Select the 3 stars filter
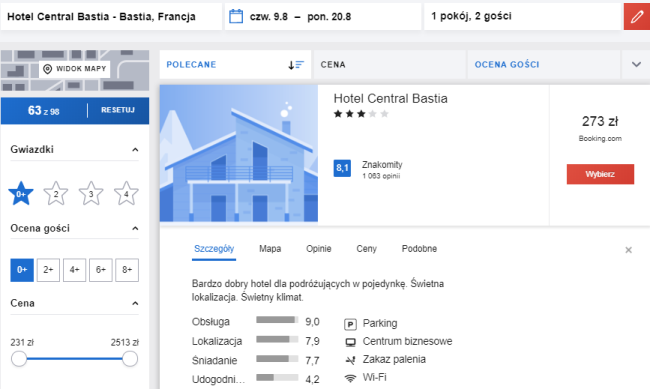Screen dimensions: 650x389 click(x=91, y=193)
